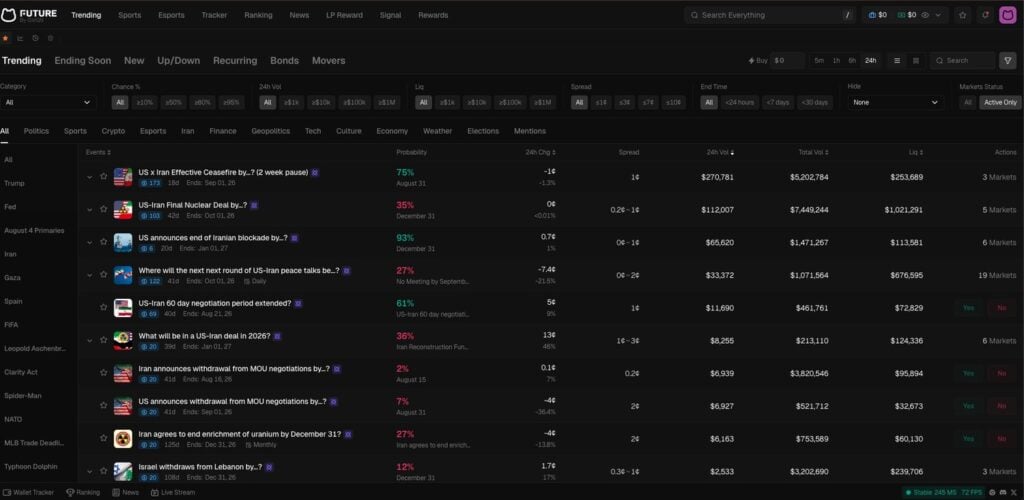Open News in the bottom bar
The width and height of the screenshot is (1024, 500).
pos(125,493)
